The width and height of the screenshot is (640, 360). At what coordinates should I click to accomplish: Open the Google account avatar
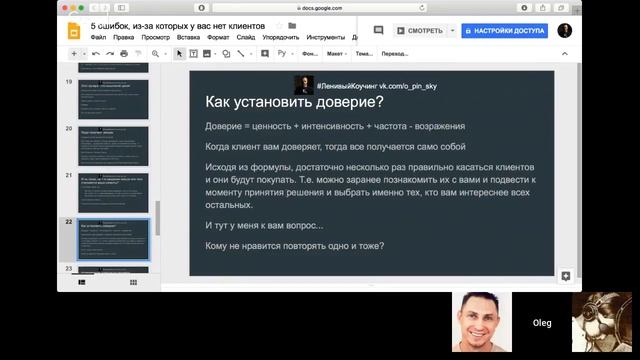pos(564,31)
